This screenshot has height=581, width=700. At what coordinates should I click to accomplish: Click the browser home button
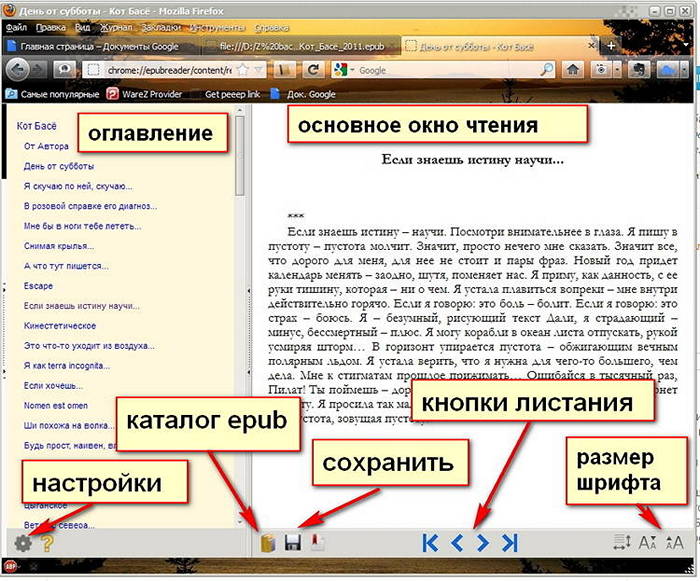574,70
